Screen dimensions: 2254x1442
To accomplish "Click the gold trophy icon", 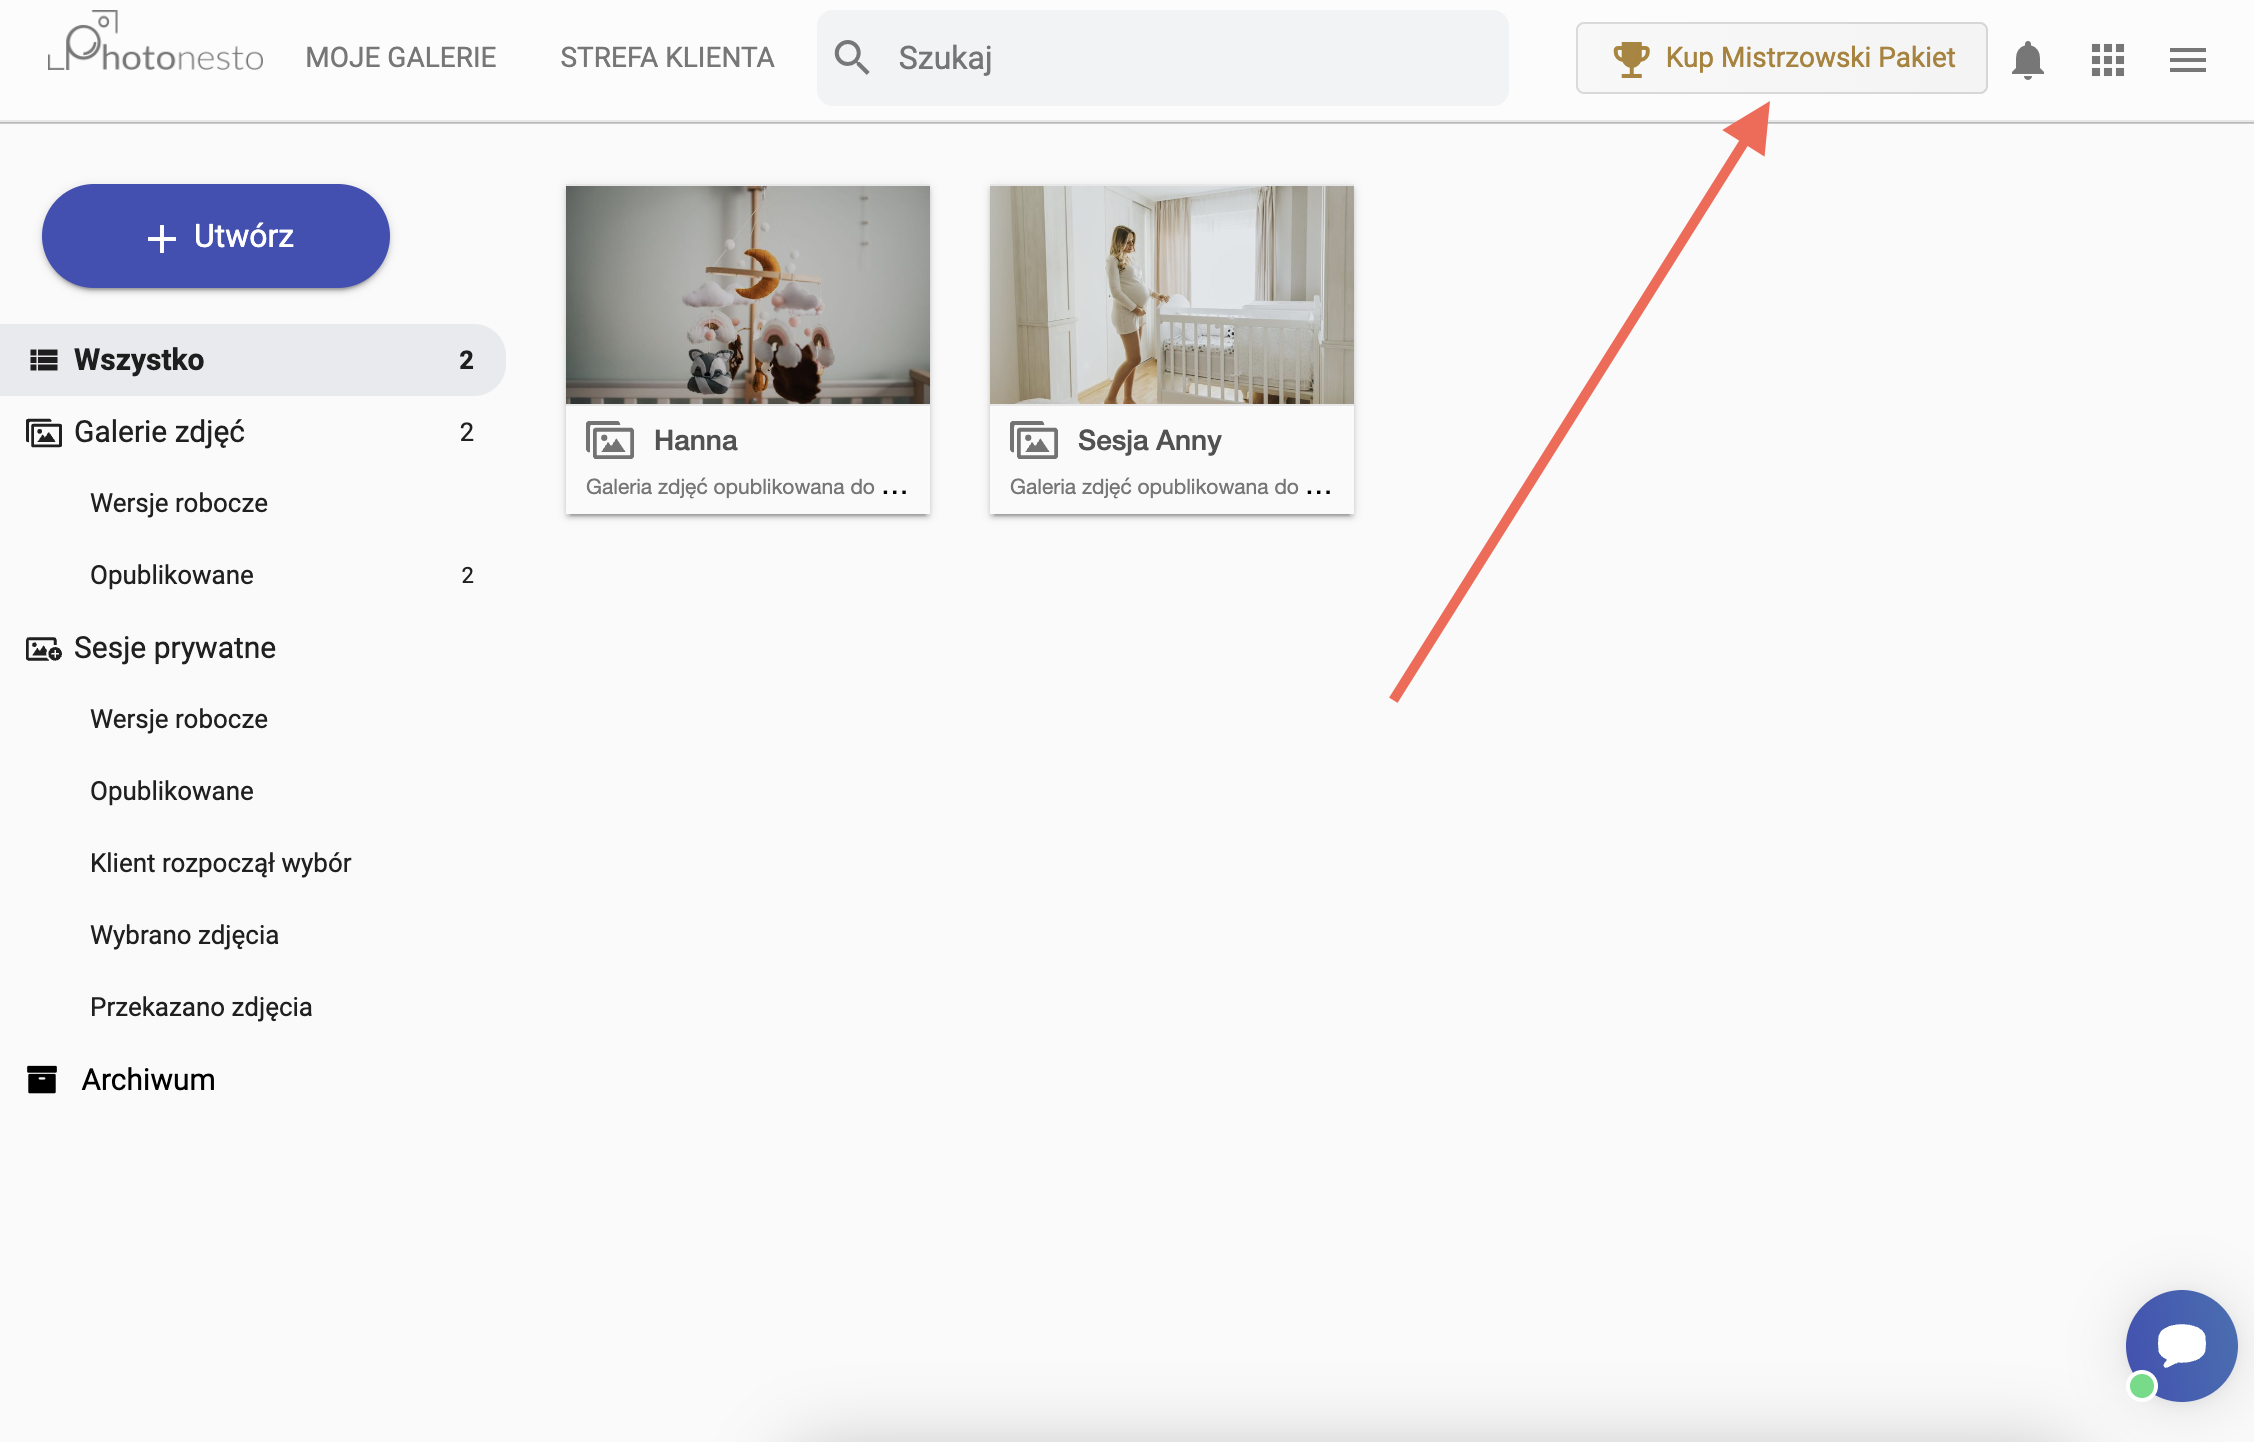I will (x=1631, y=58).
